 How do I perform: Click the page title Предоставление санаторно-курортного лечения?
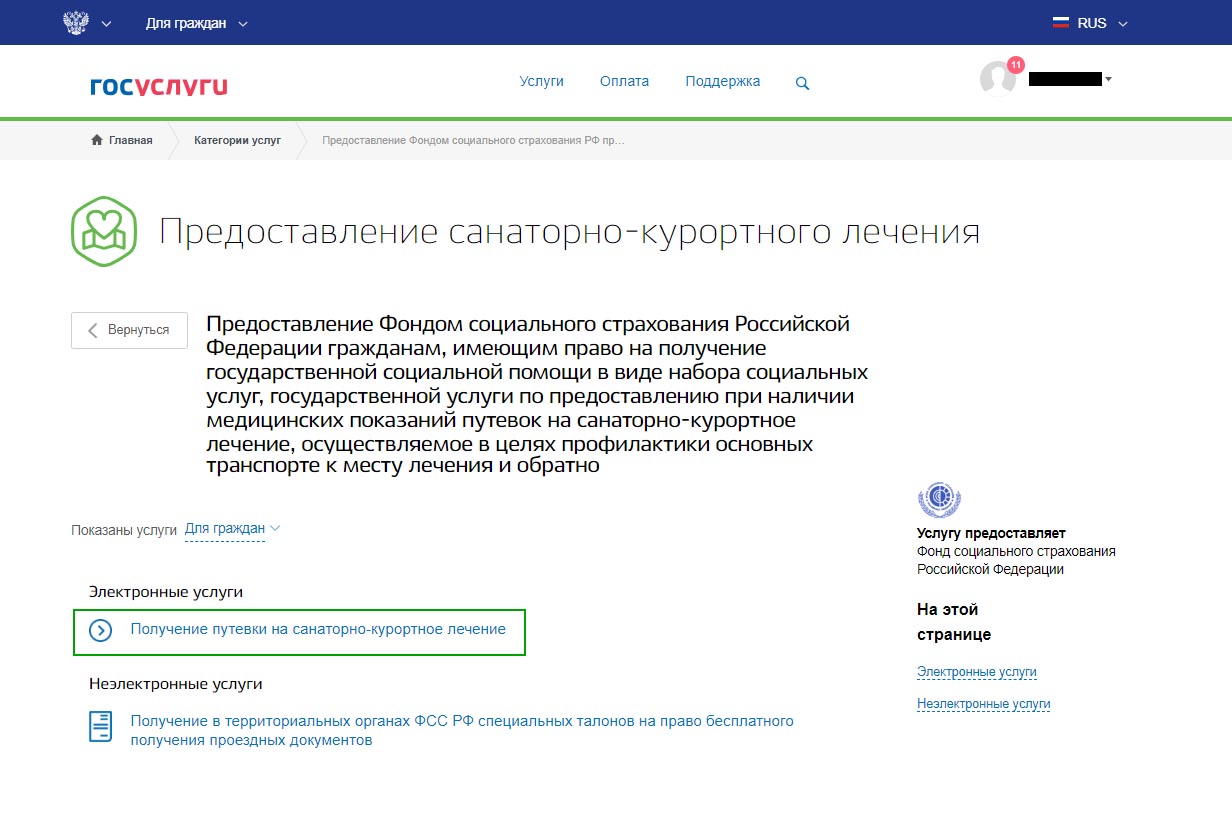570,232
